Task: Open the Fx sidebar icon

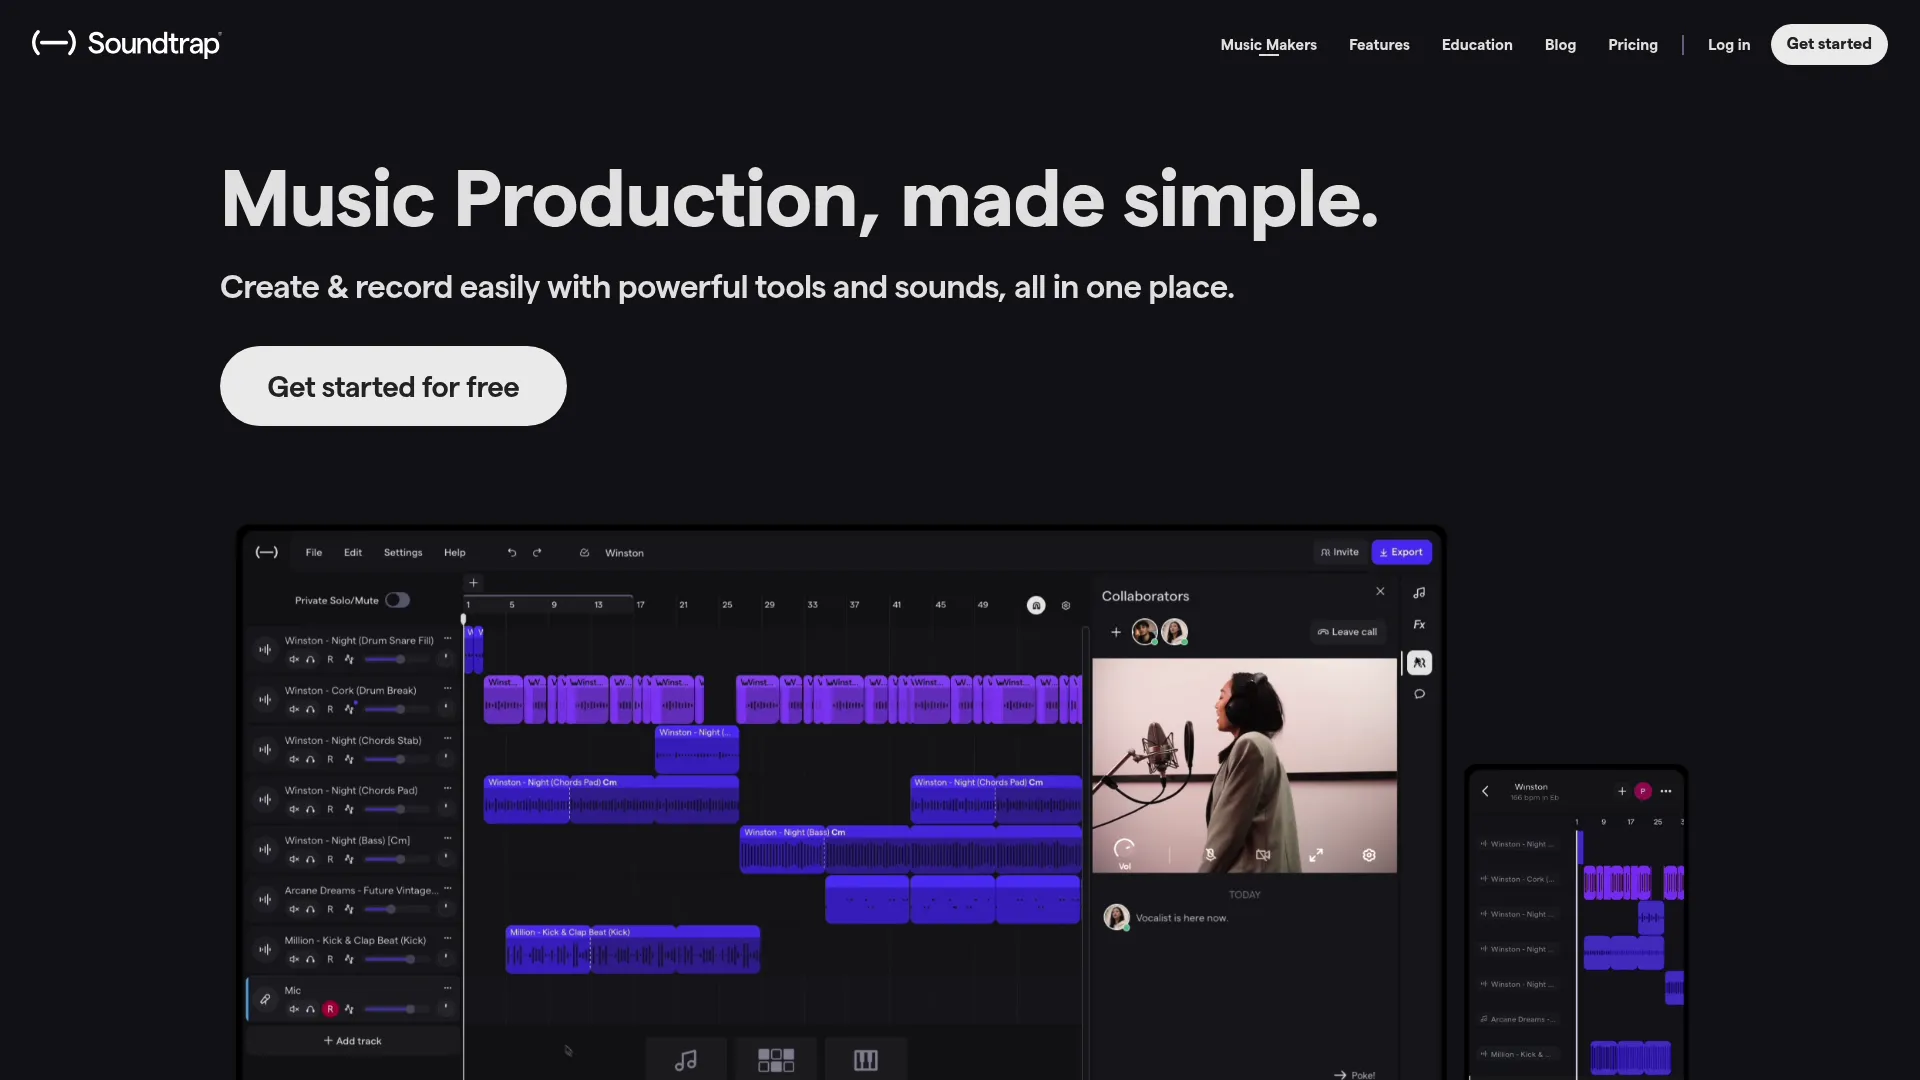Action: [x=1419, y=625]
